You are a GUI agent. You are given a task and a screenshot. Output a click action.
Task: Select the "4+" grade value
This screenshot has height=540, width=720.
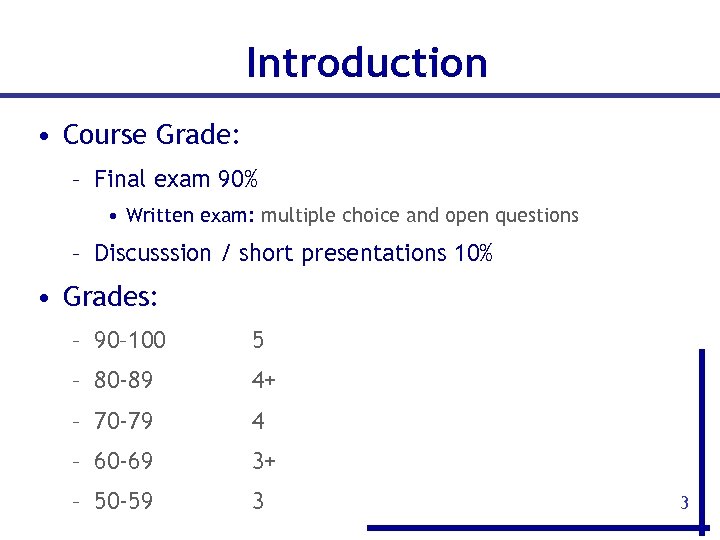[264, 381]
